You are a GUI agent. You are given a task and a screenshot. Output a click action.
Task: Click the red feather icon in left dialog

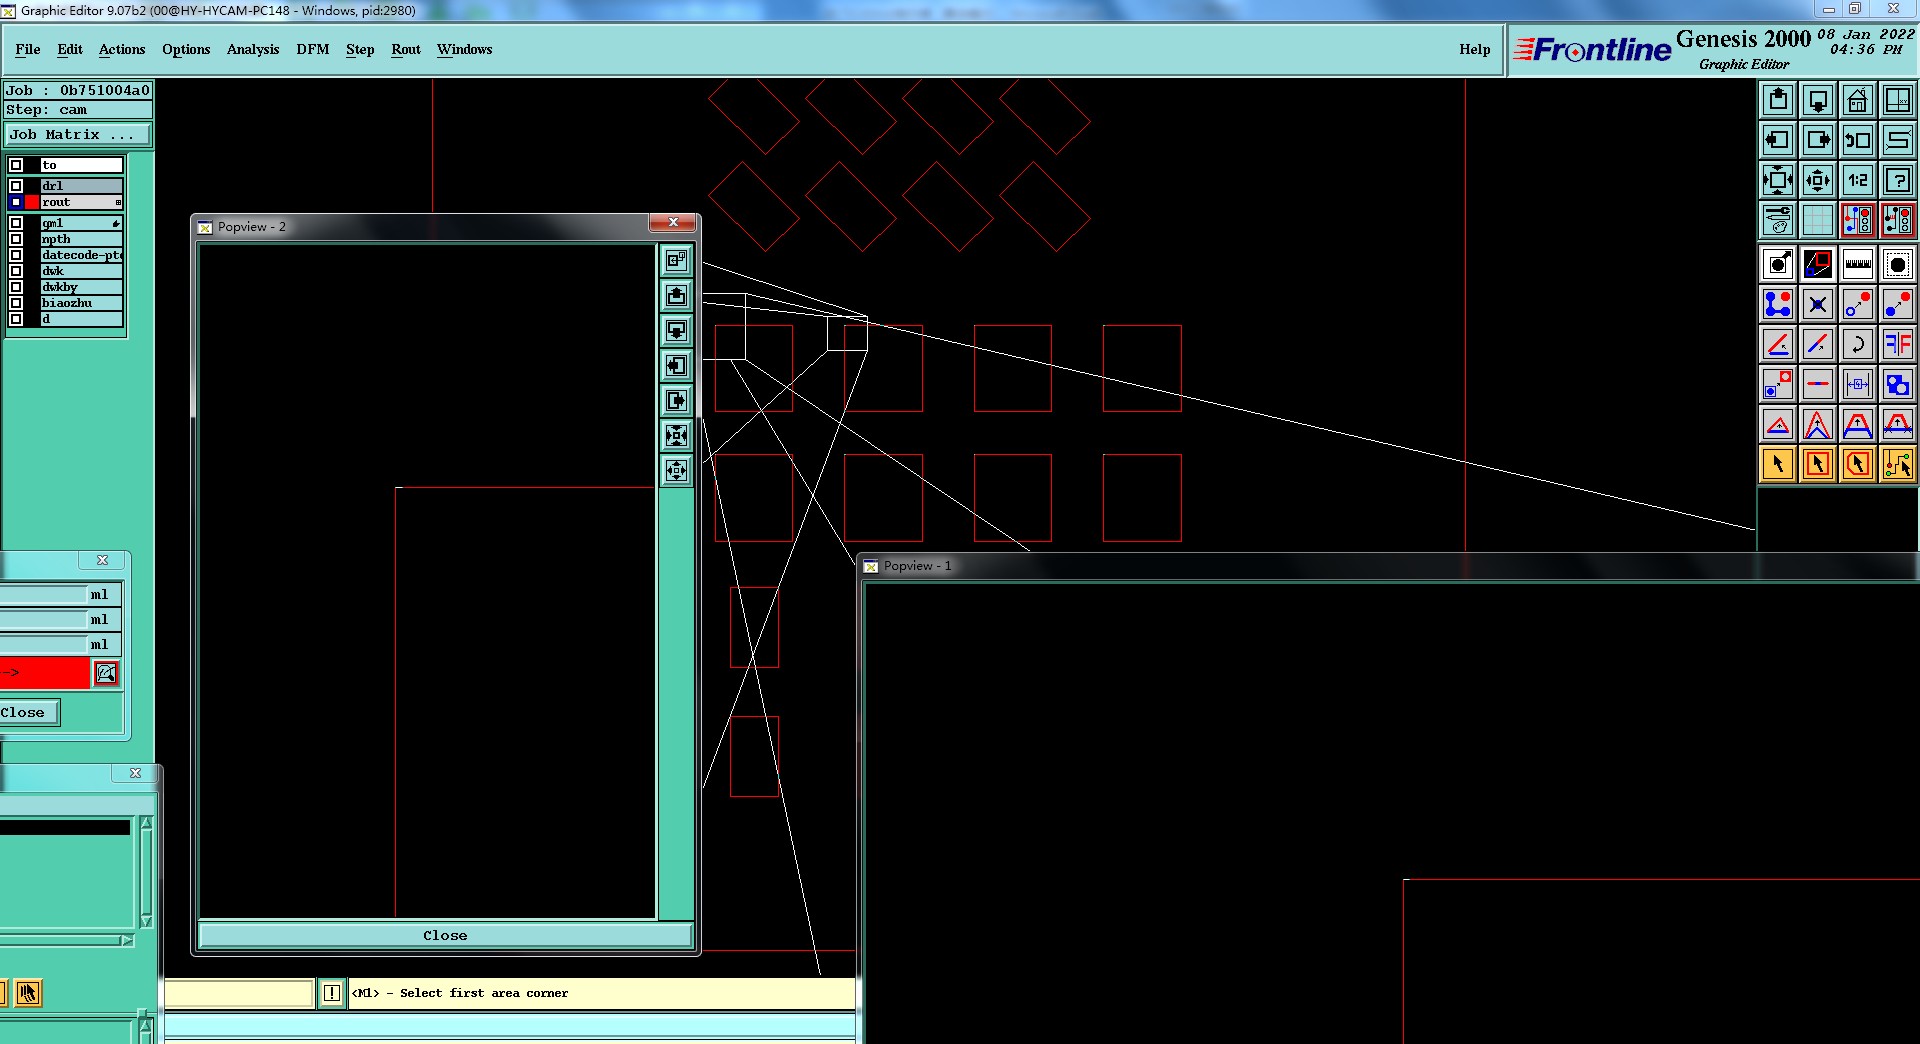(106, 673)
